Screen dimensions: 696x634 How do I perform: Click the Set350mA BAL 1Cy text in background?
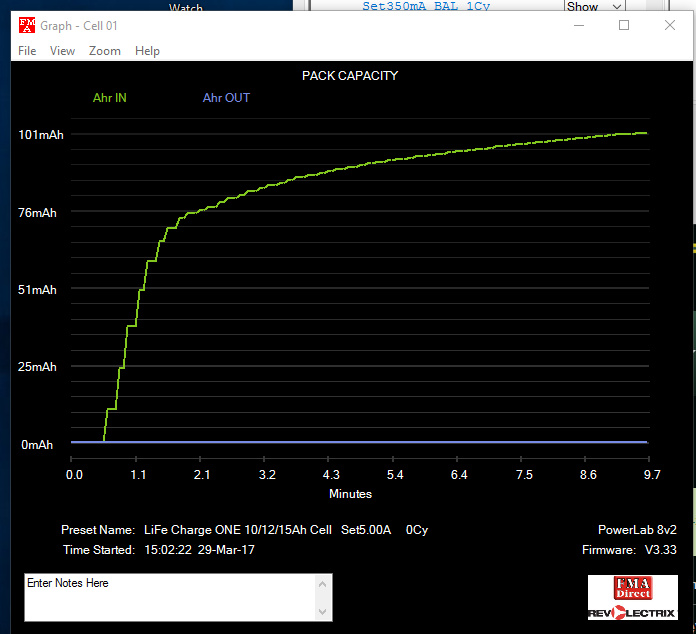428,6
